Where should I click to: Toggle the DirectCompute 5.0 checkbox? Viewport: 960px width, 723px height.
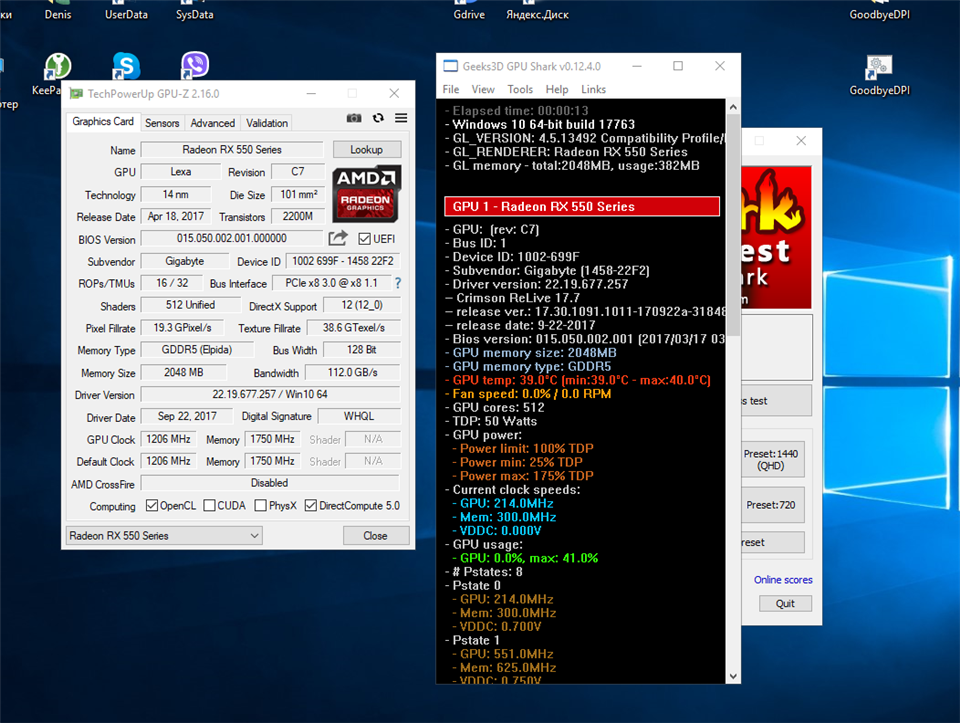point(311,506)
